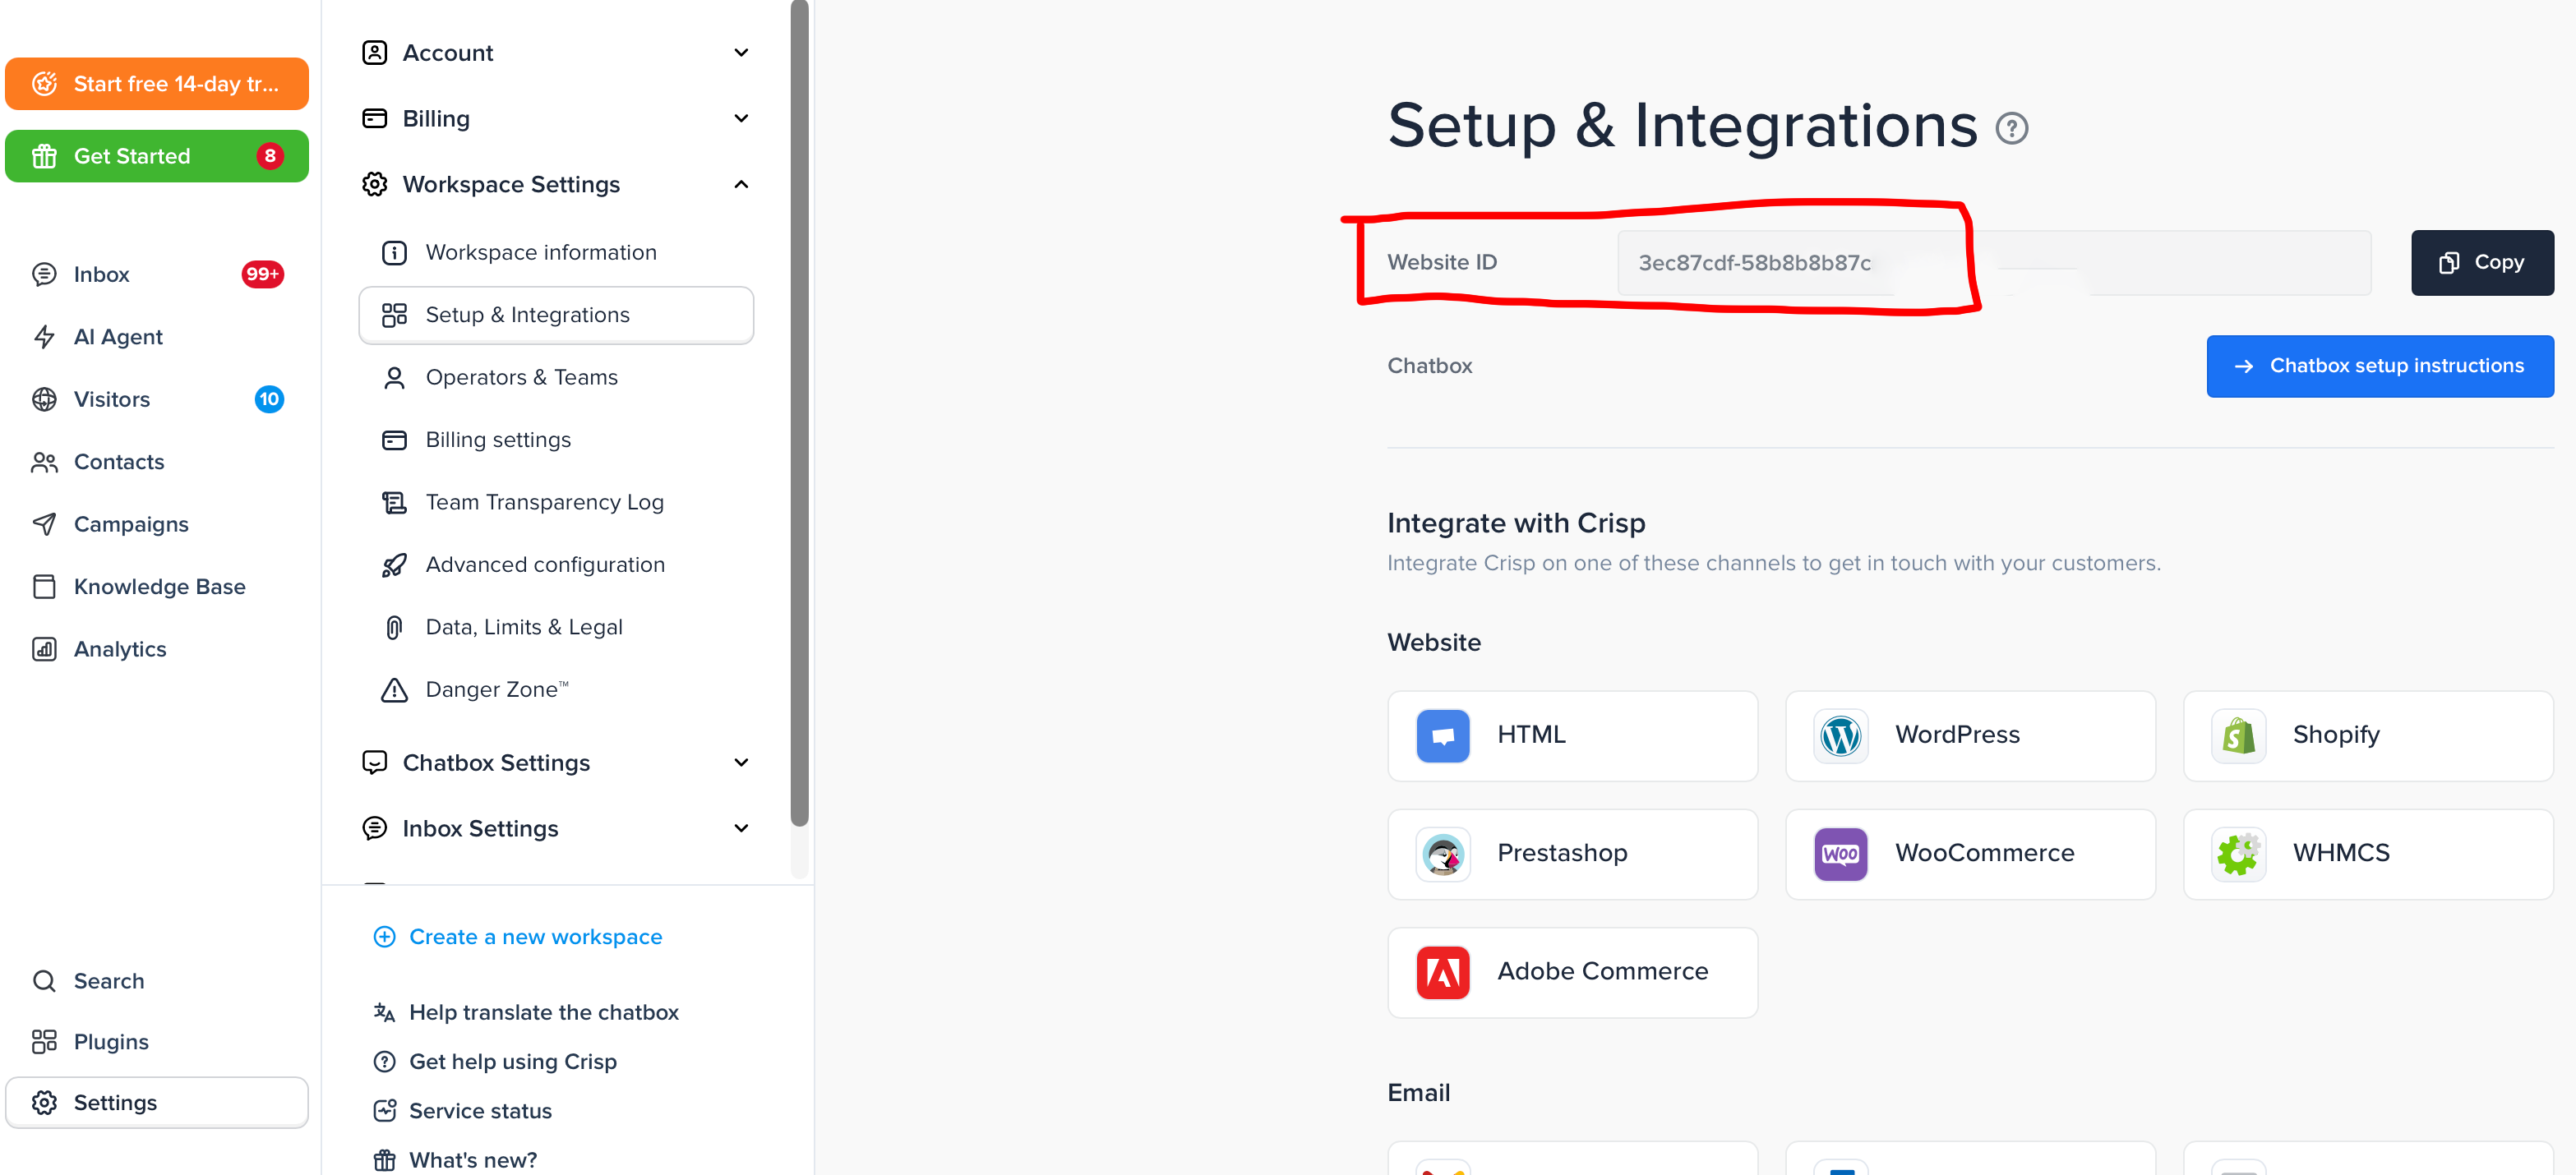This screenshot has height=1175, width=2576.
Task: Open the HTML integration card
Action: tap(1572, 735)
